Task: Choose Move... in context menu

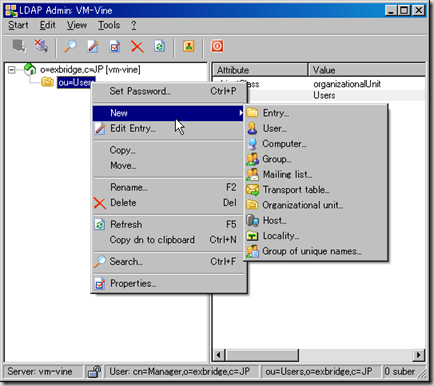Action: [x=169, y=165]
